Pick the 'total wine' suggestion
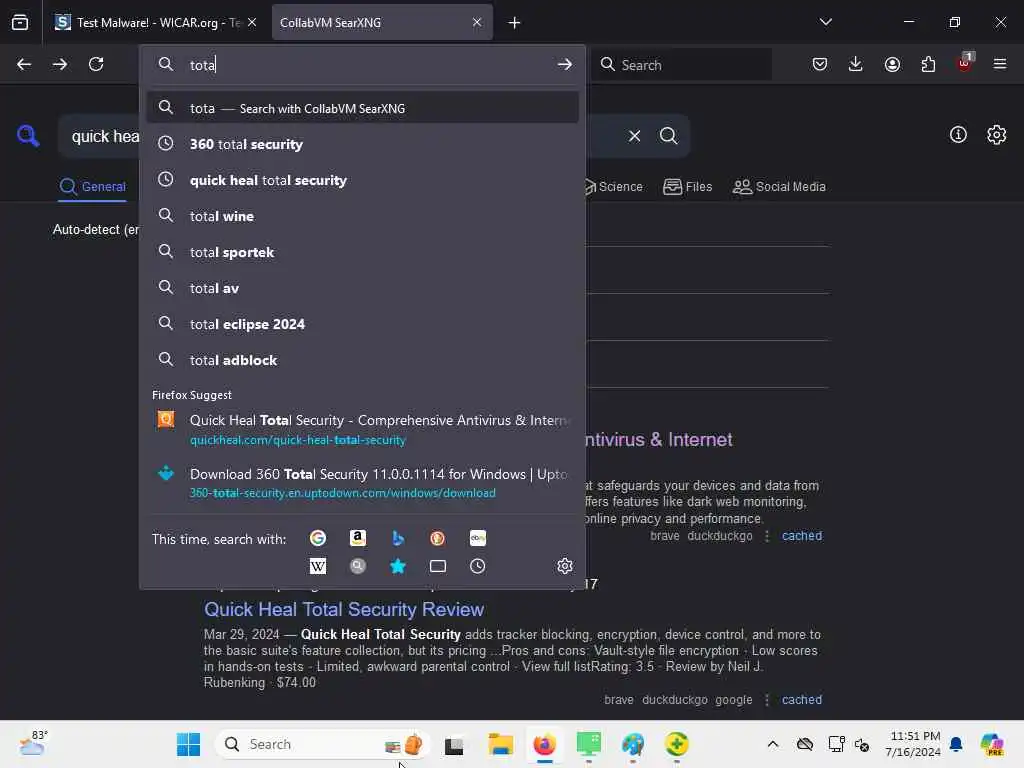This screenshot has width=1024, height=768. [363, 216]
